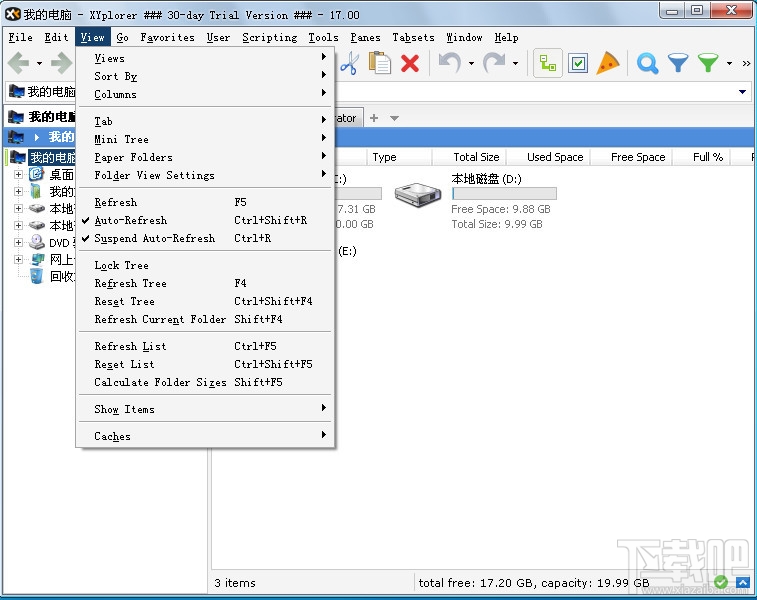This screenshot has height=600, width=757.
Task: Select Refresh Current Folder item
Action: pyautogui.click(x=205, y=319)
